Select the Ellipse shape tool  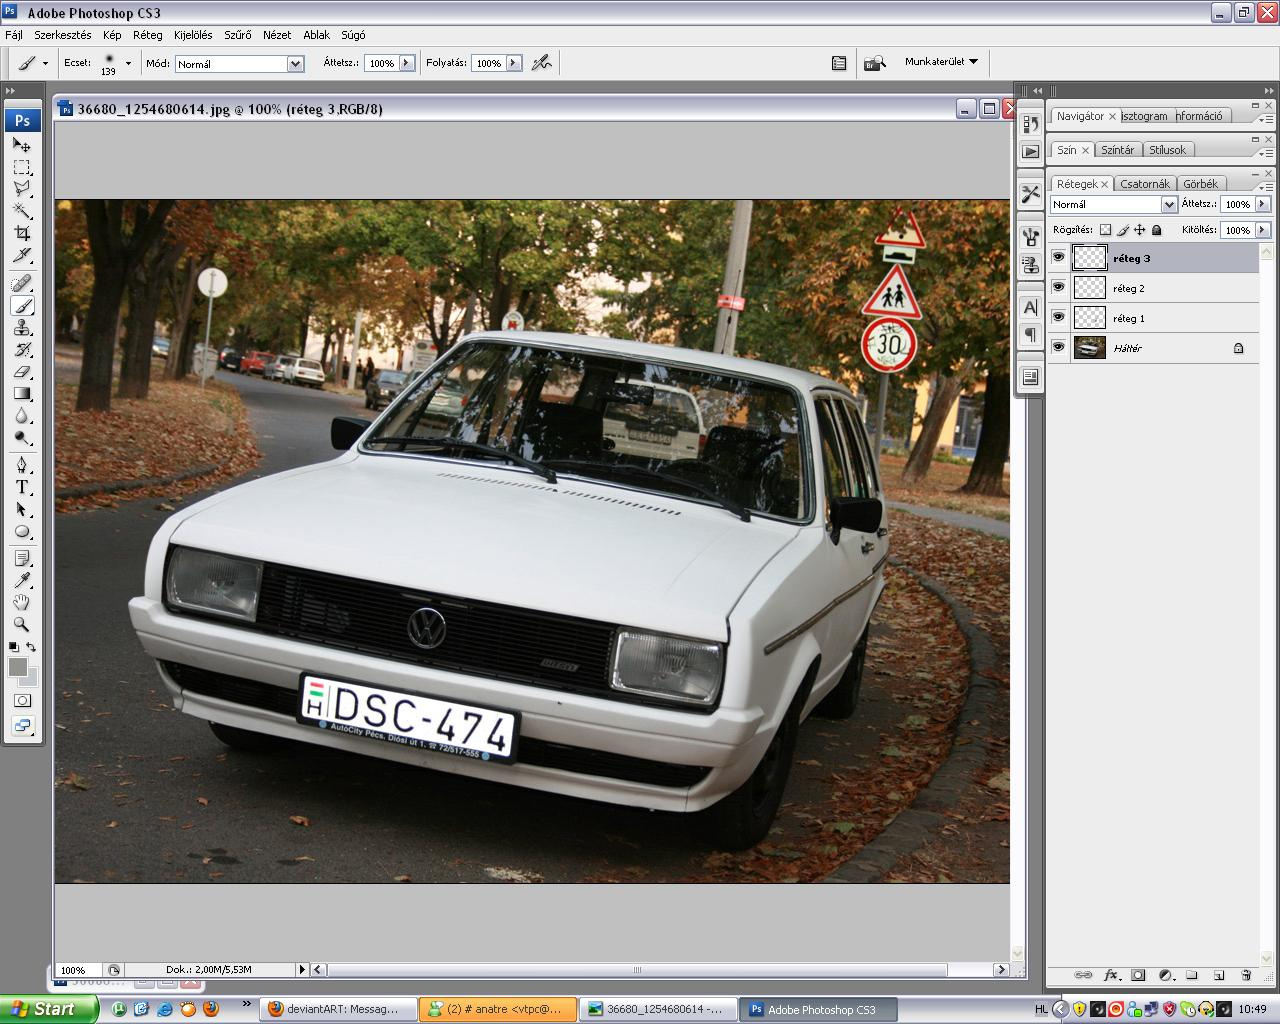pos(22,532)
